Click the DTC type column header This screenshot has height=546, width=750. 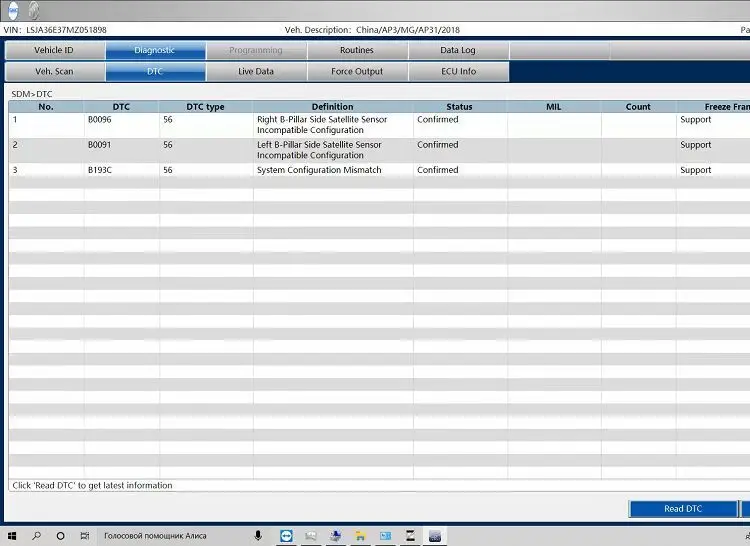(206, 107)
